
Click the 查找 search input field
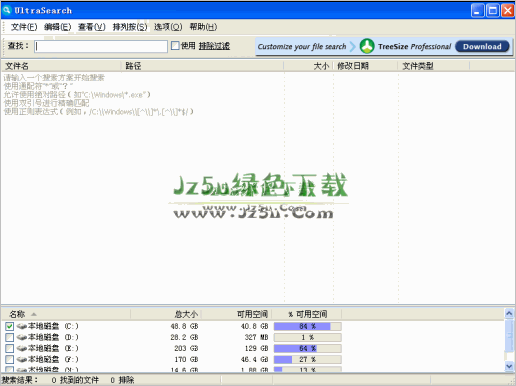(x=101, y=46)
